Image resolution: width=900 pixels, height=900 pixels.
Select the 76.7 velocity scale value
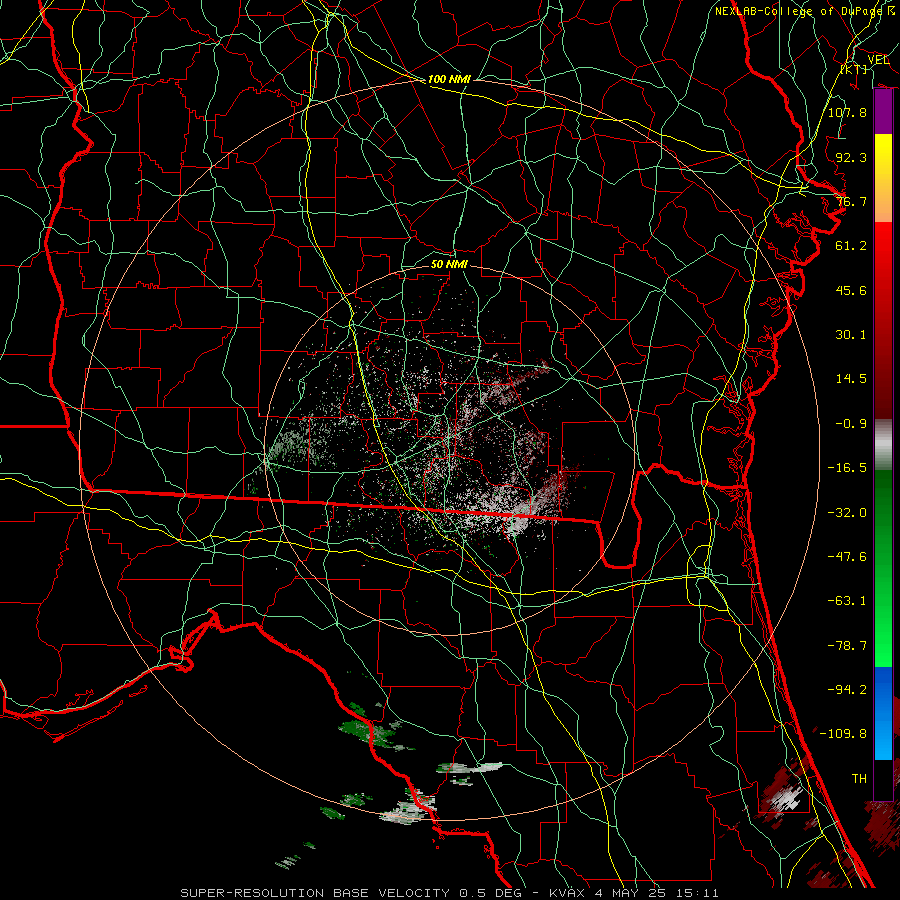pos(851,201)
